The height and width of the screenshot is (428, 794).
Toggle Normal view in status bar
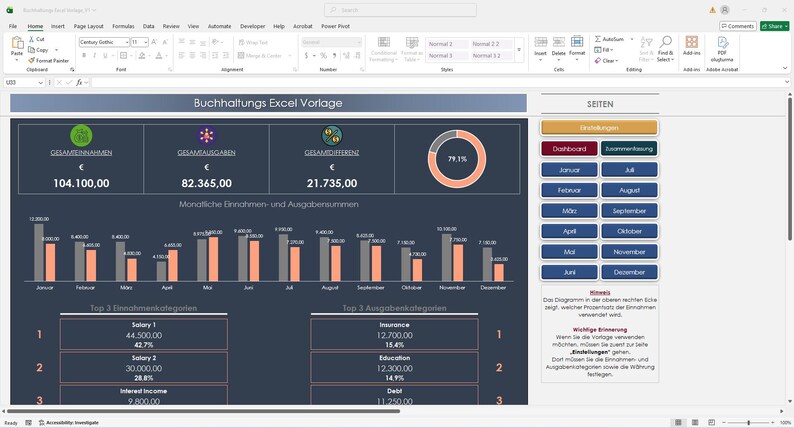click(x=679, y=422)
